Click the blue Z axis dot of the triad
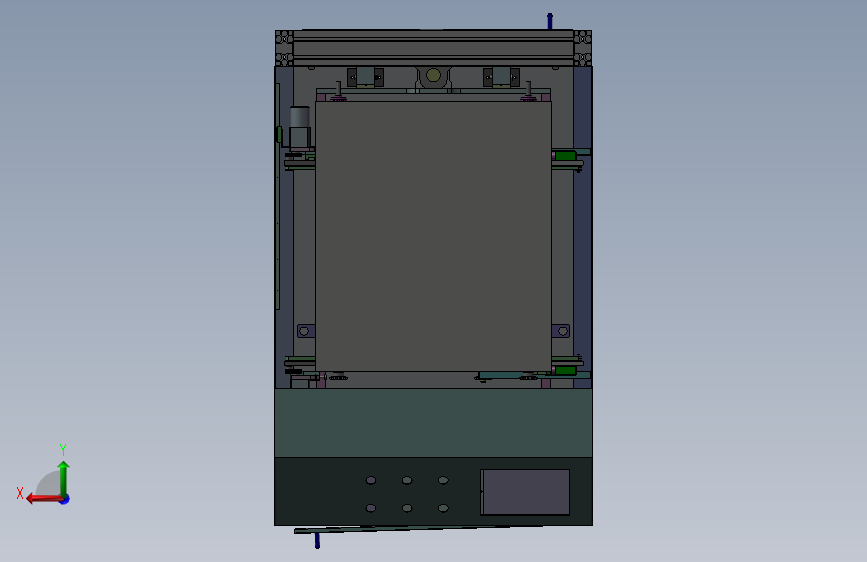 pyautogui.click(x=65, y=500)
